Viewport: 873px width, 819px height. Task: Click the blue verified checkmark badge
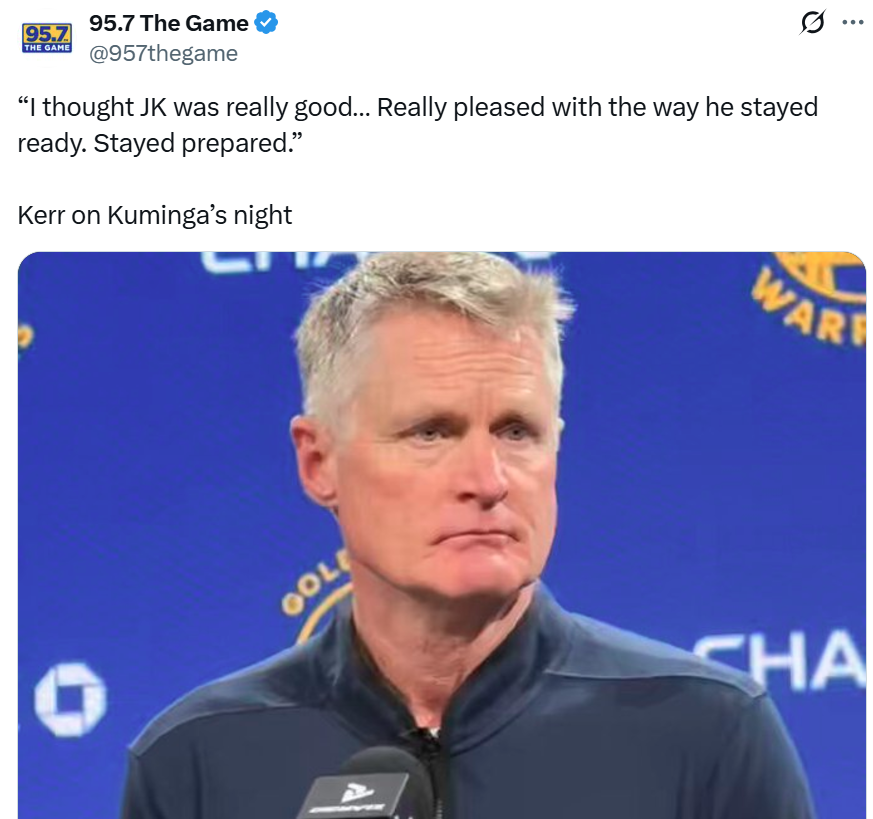pos(266,23)
